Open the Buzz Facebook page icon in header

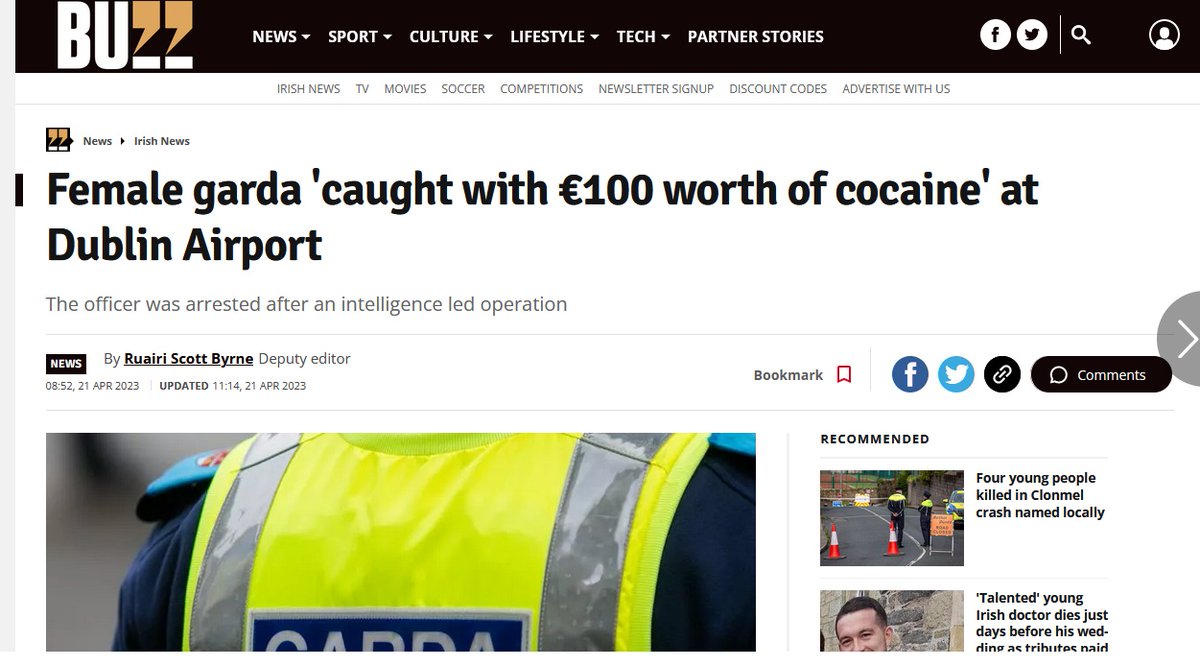[995, 35]
